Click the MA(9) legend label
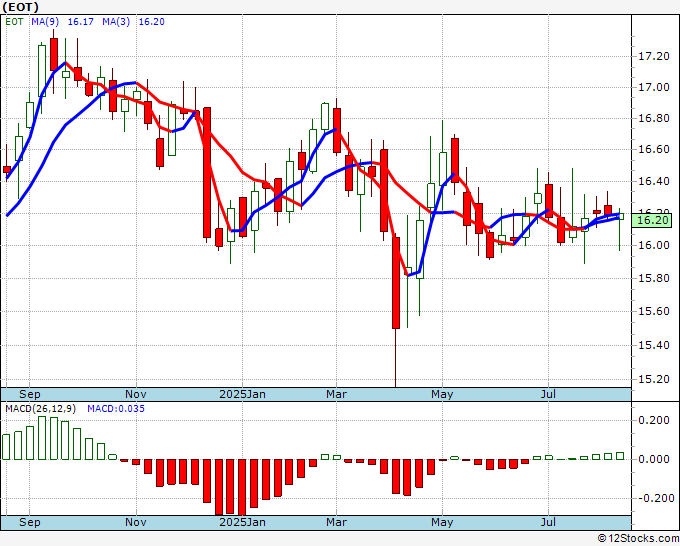Viewport: 680px width, 546px height. click(45, 22)
